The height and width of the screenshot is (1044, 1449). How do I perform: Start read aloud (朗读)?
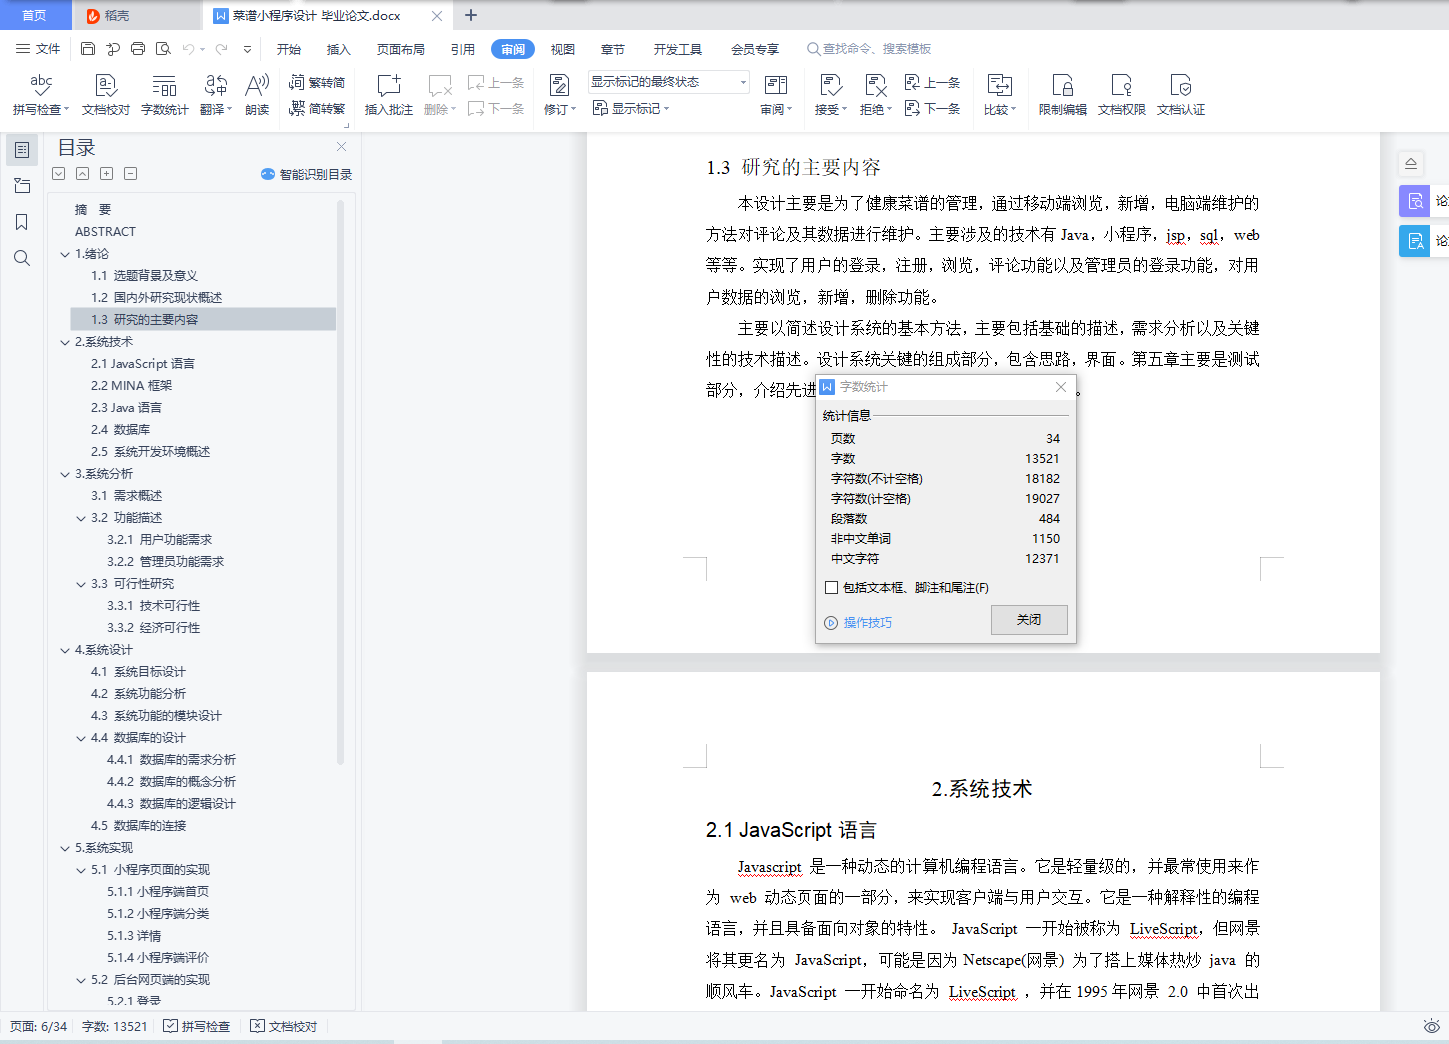coord(257,95)
